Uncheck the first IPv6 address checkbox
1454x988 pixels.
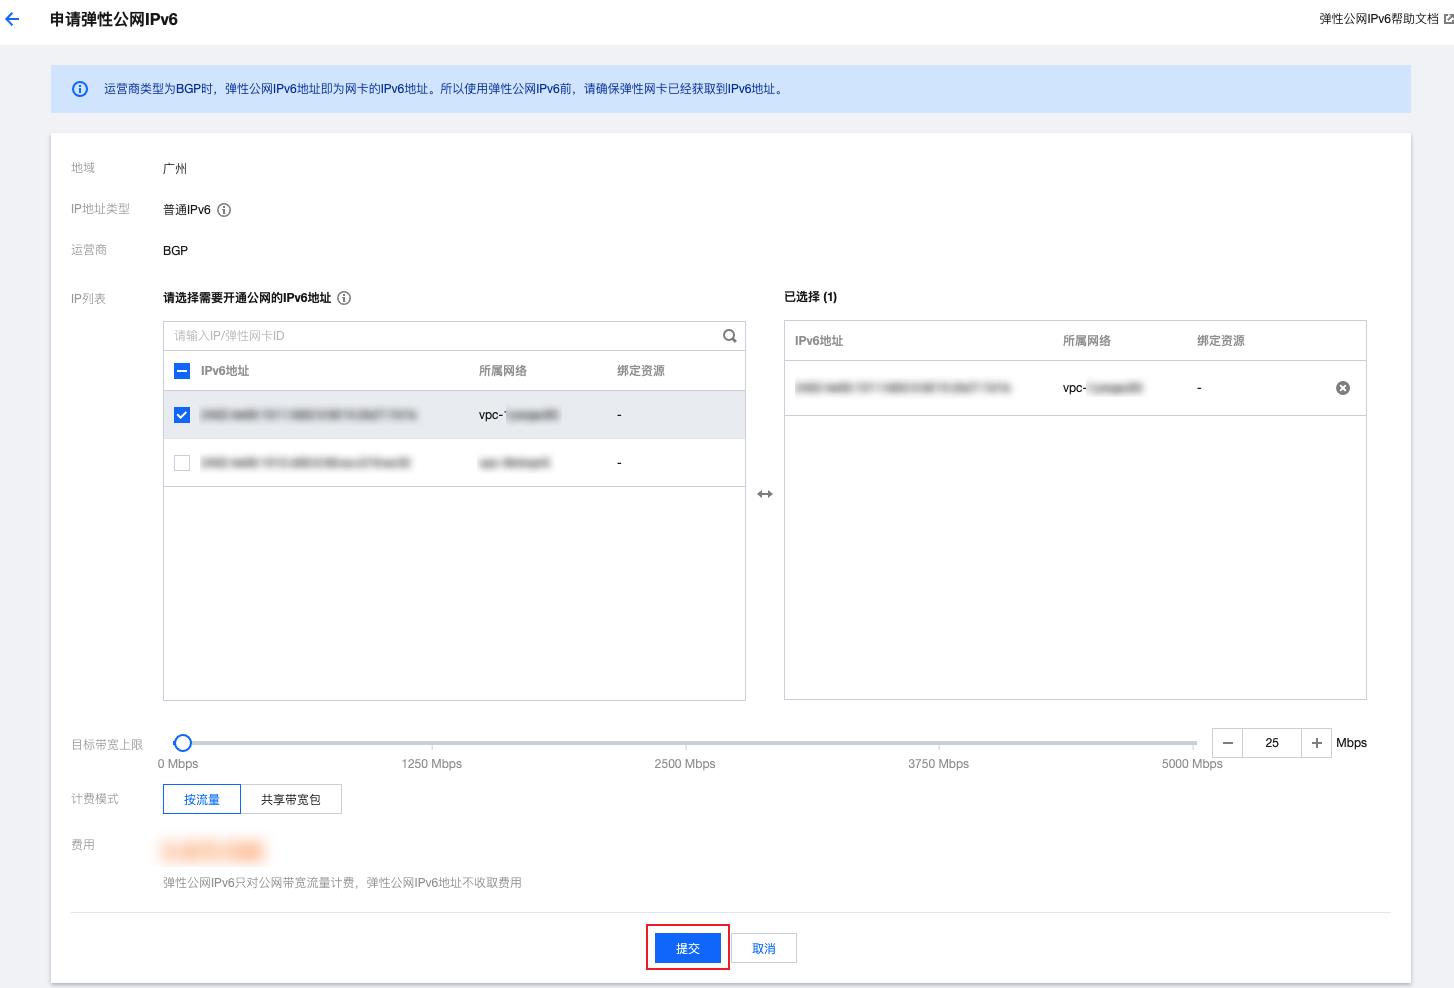pyautogui.click(x=182, y=415)
